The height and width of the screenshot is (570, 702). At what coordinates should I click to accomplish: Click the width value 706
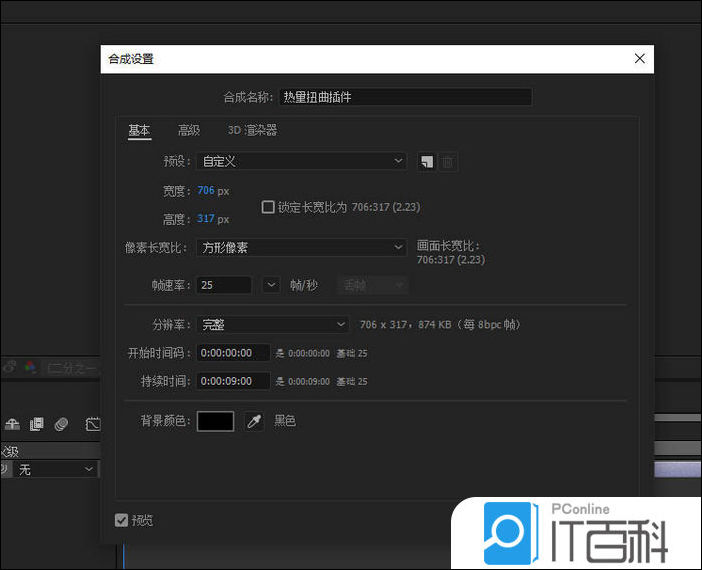pos(205,190)
